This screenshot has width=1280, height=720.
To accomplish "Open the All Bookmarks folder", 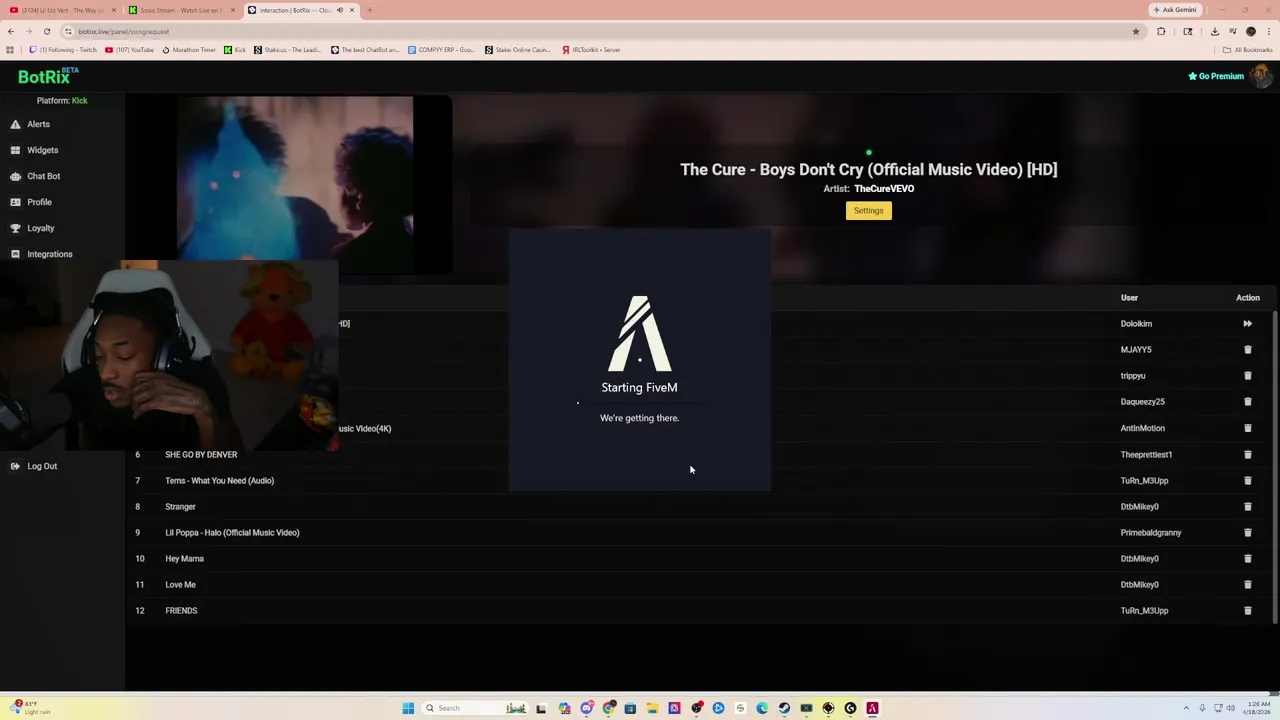I will [x=1248, y=50].
